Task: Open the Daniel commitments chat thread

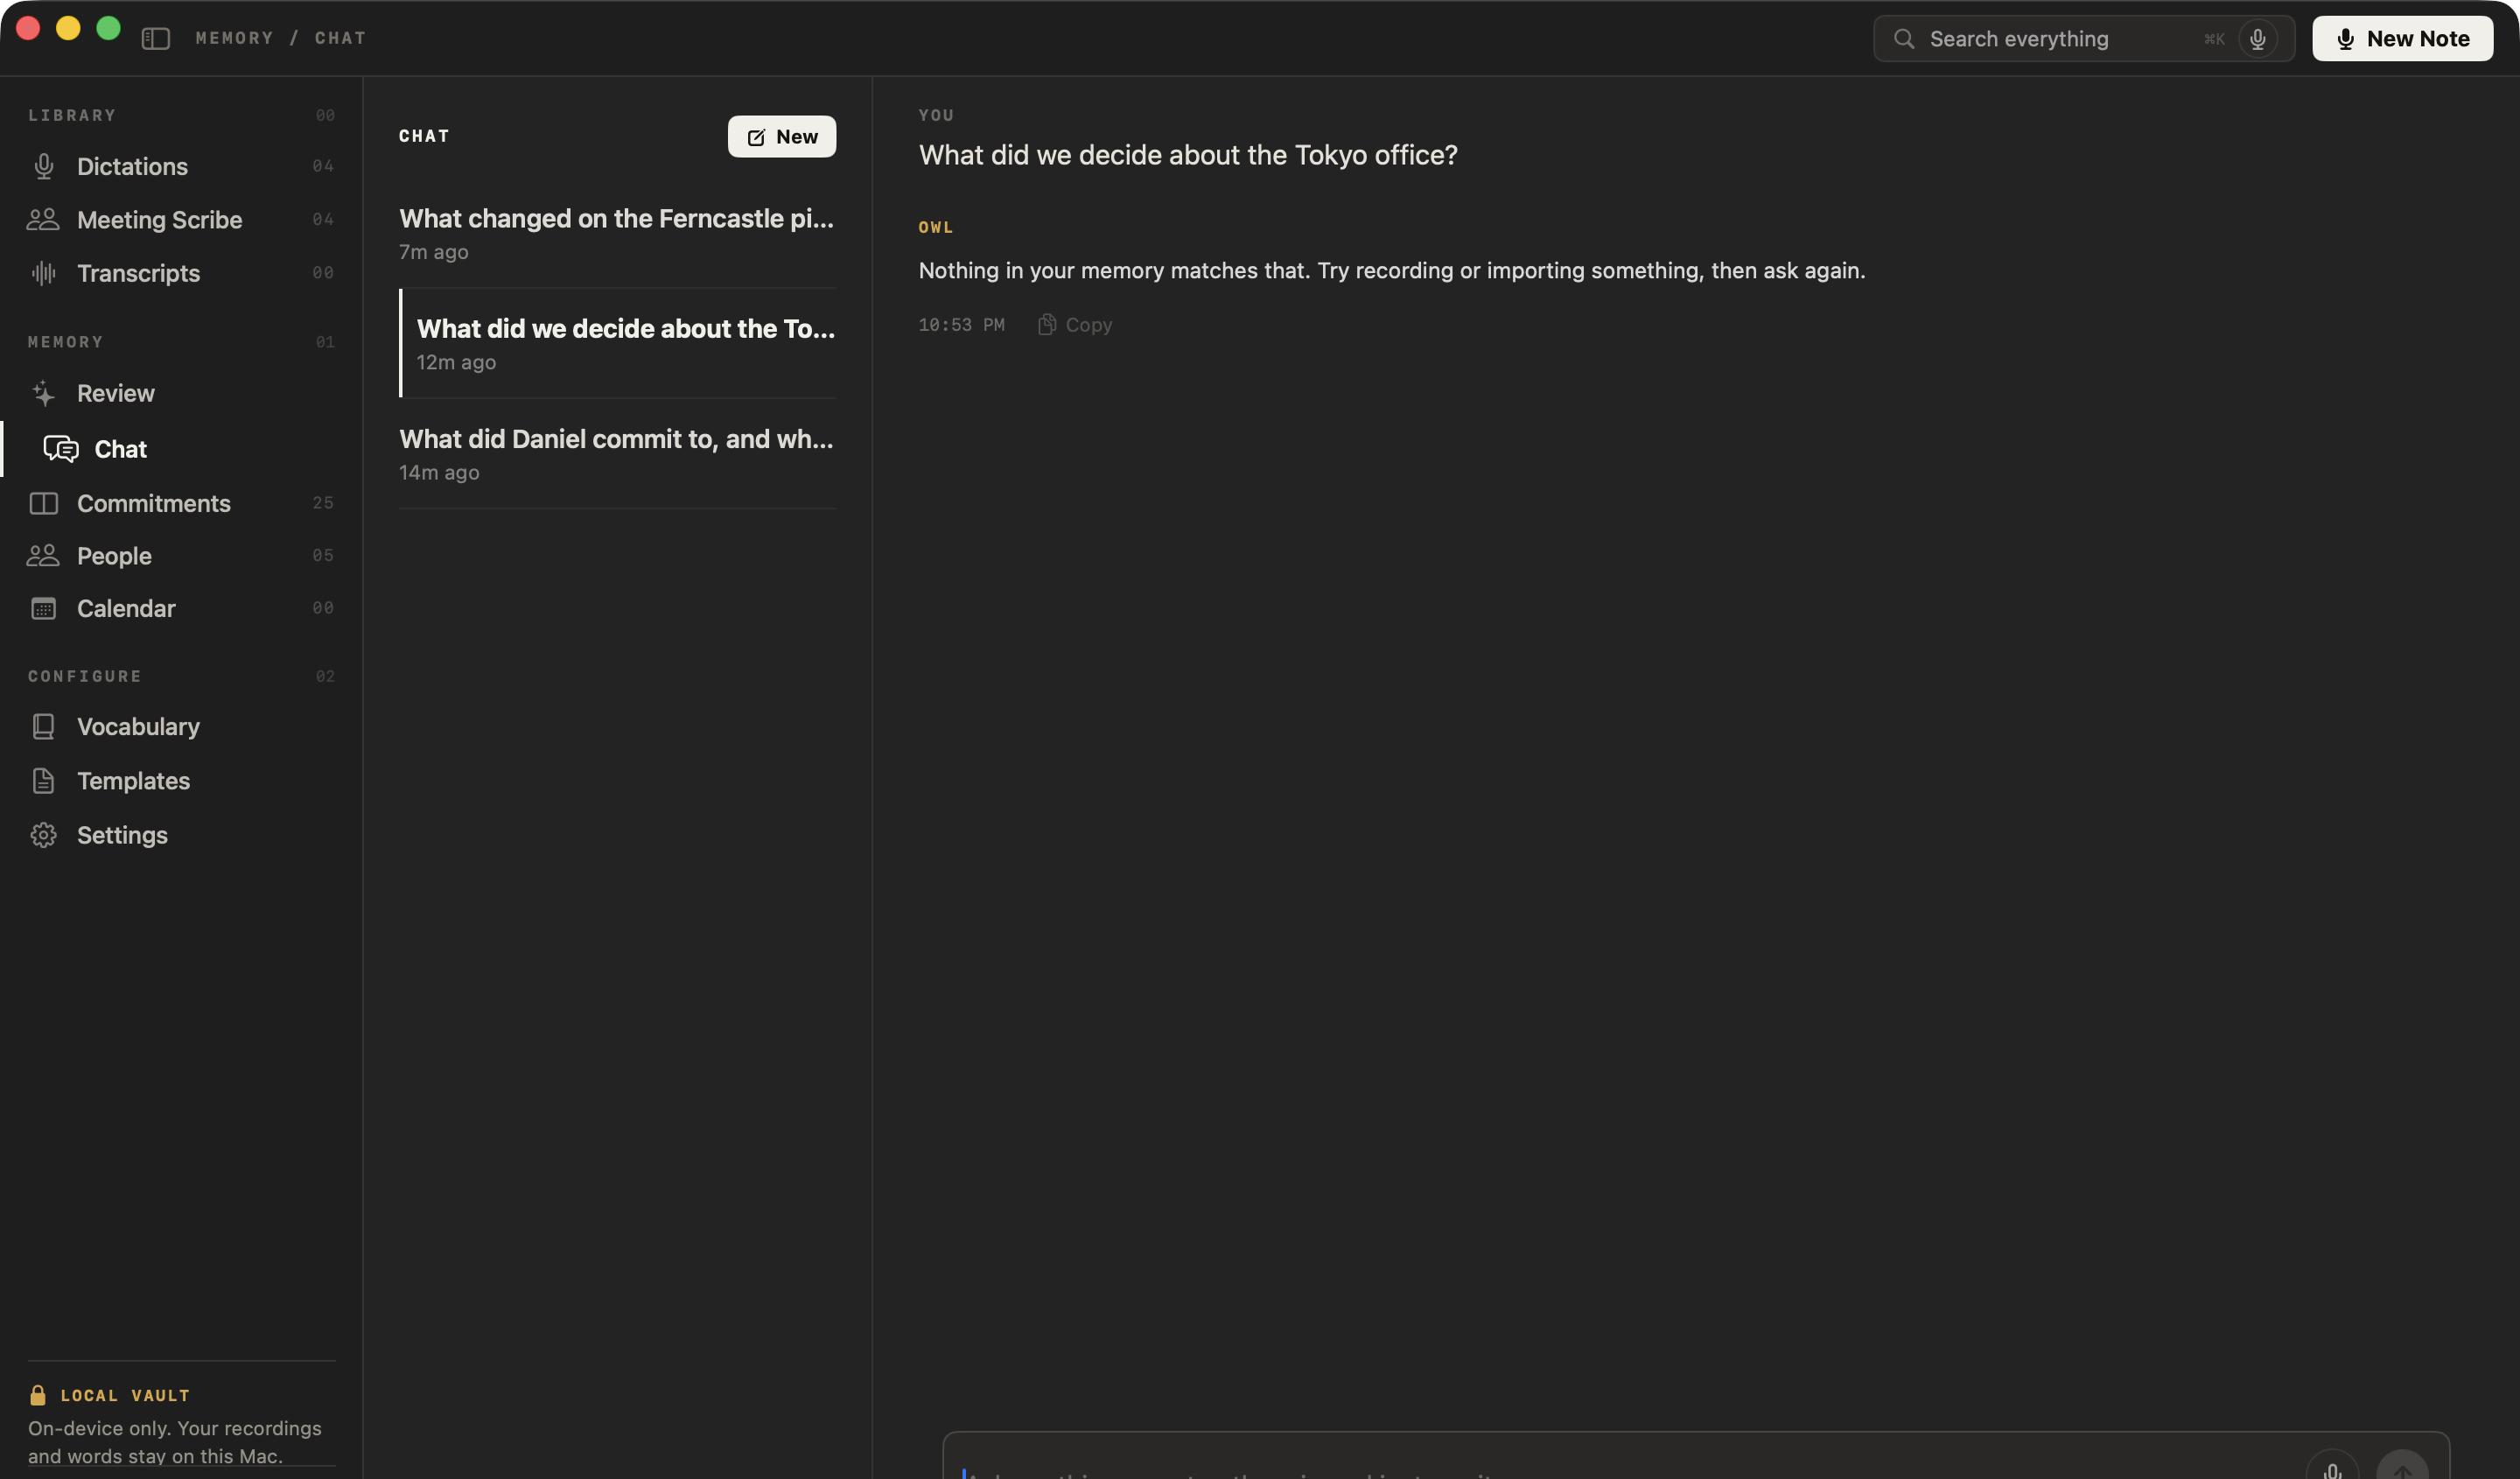Action: click(617, 454)
